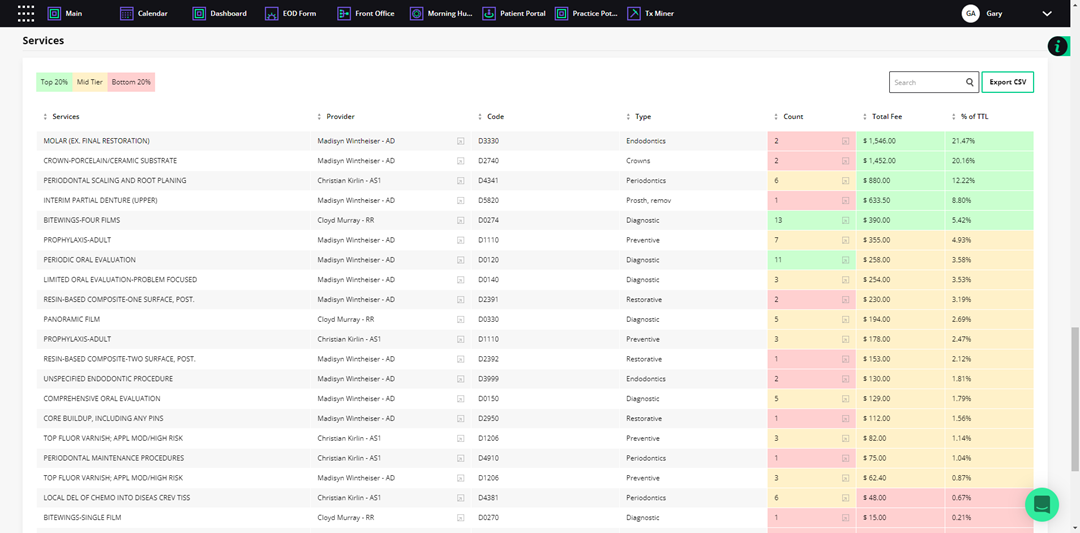Click the Calendar icon in top bar

[126, 14]
